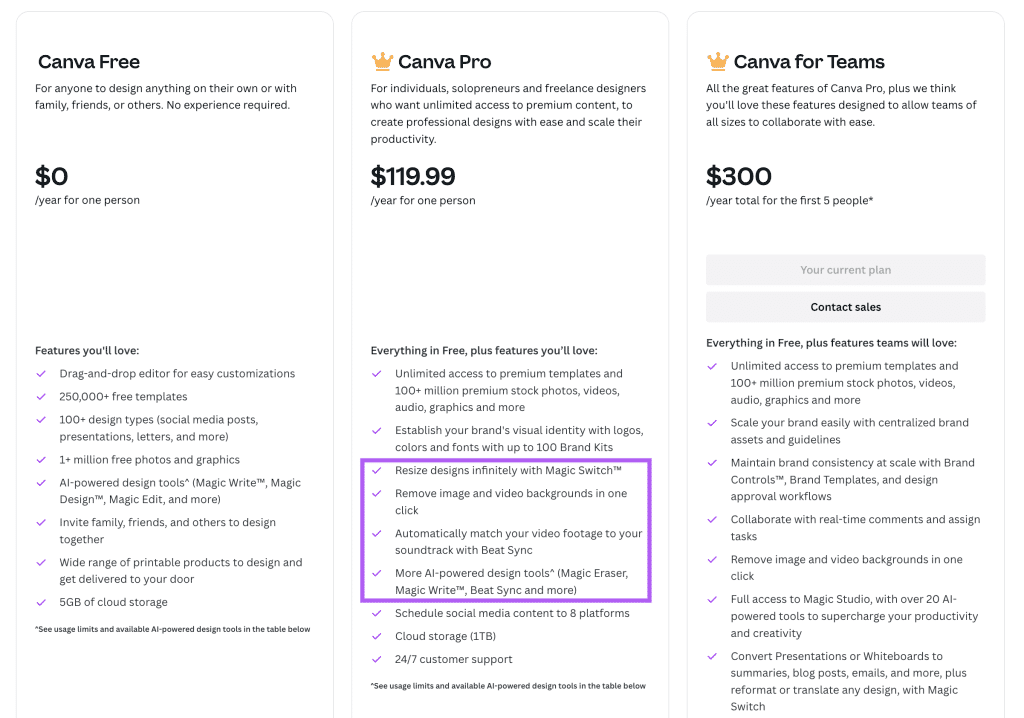This screenshot has width=1024, height=718.
Task: Click the Full access to Magic Studio feature
Action: [x=854, y=616]
